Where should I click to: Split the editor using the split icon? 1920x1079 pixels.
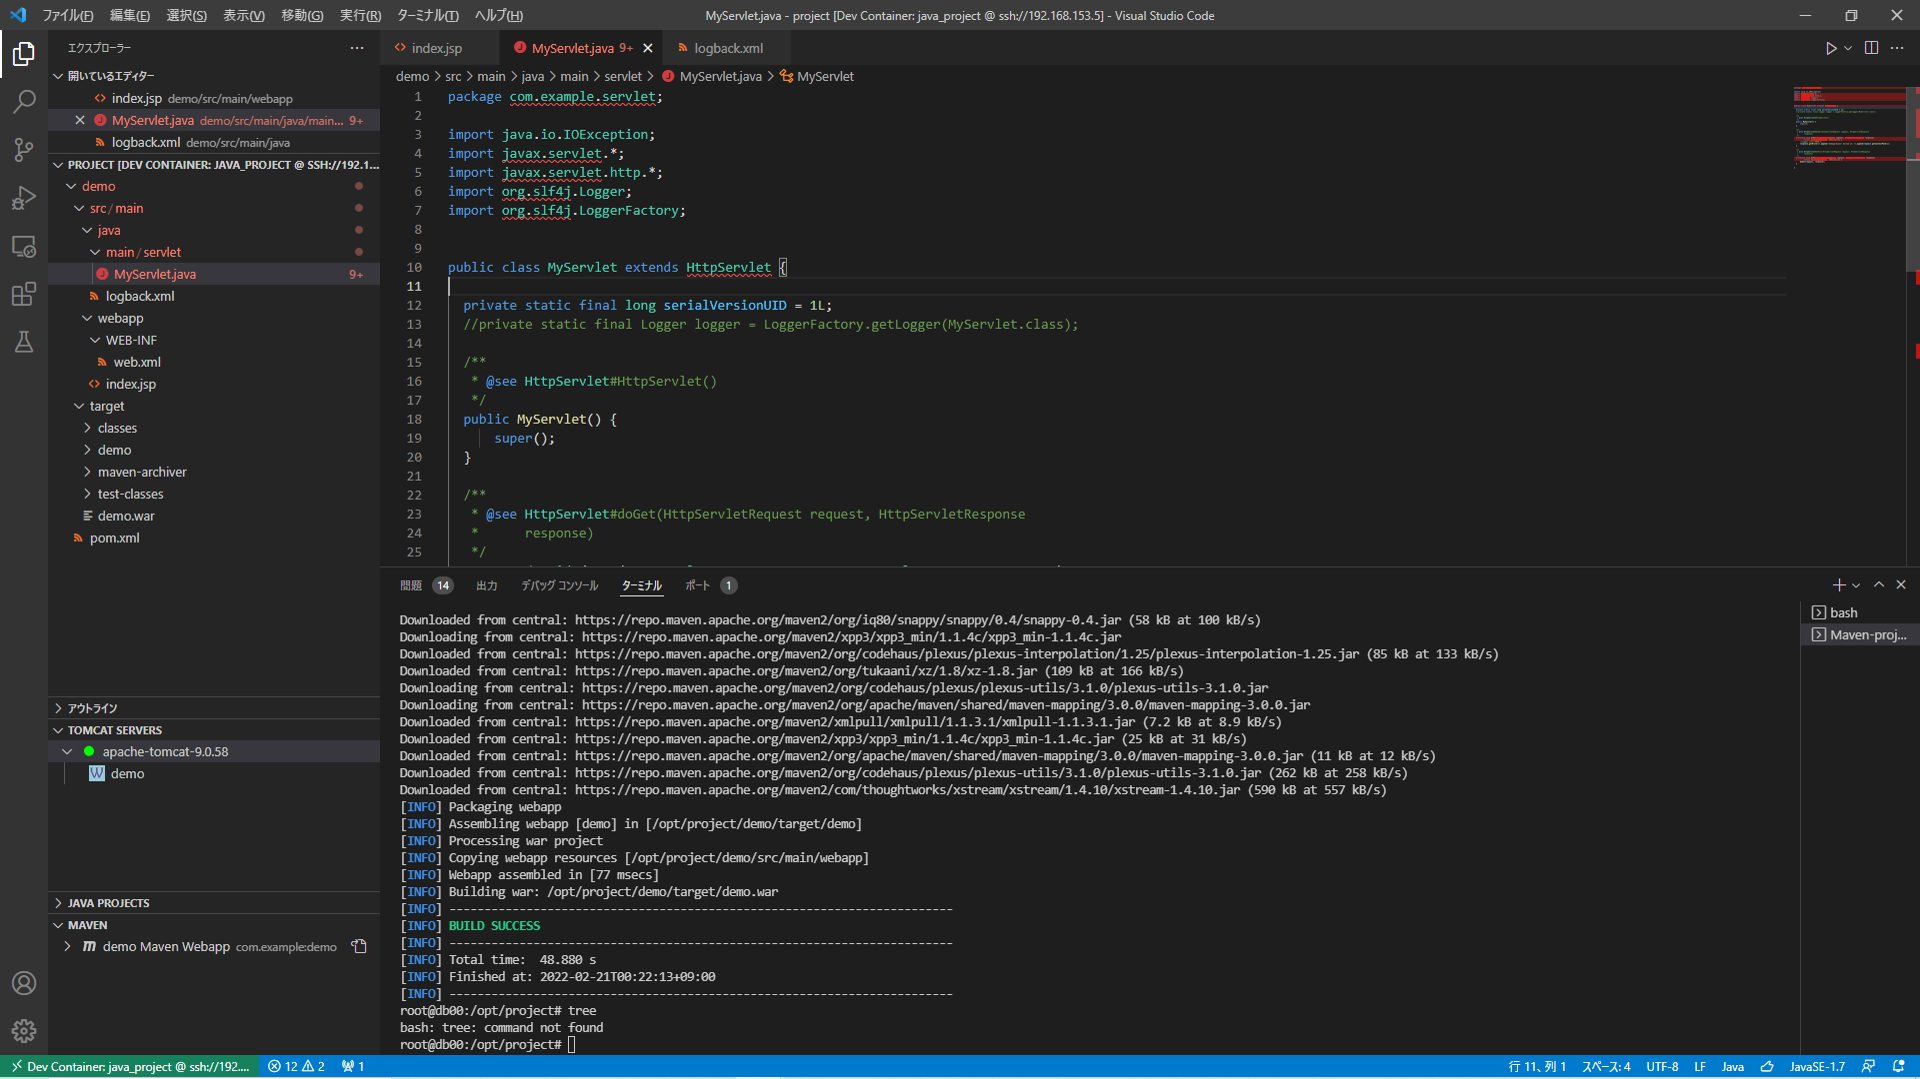[x=1871, y=47]
